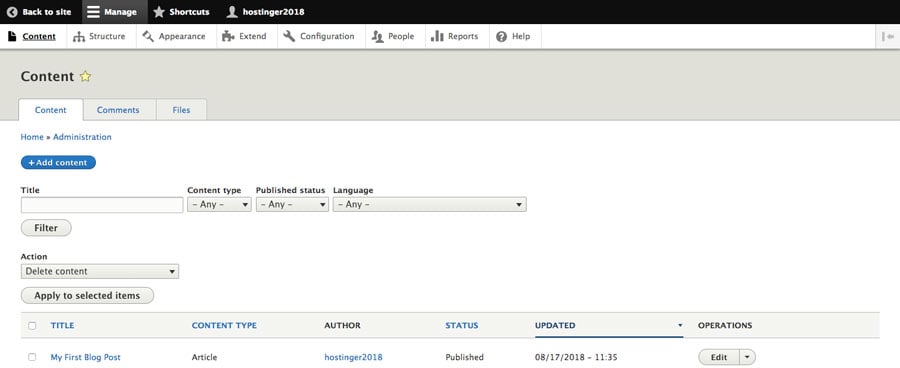
Task: Open Extend via its puzzle icon
Action: click(x=228, y=36)
